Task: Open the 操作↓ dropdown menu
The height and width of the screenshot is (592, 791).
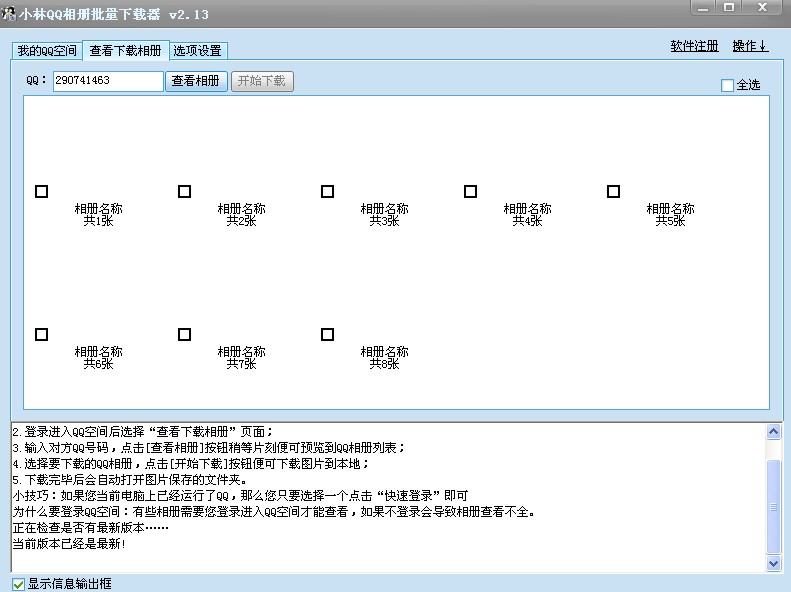Action: coord(750,46)
